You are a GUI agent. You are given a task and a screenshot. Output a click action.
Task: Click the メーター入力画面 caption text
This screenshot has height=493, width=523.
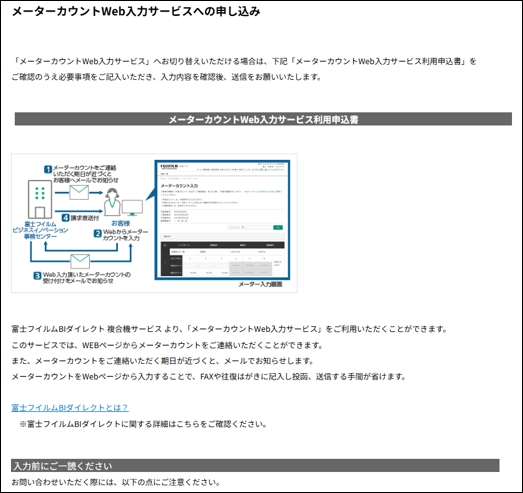tap(260, 284)
